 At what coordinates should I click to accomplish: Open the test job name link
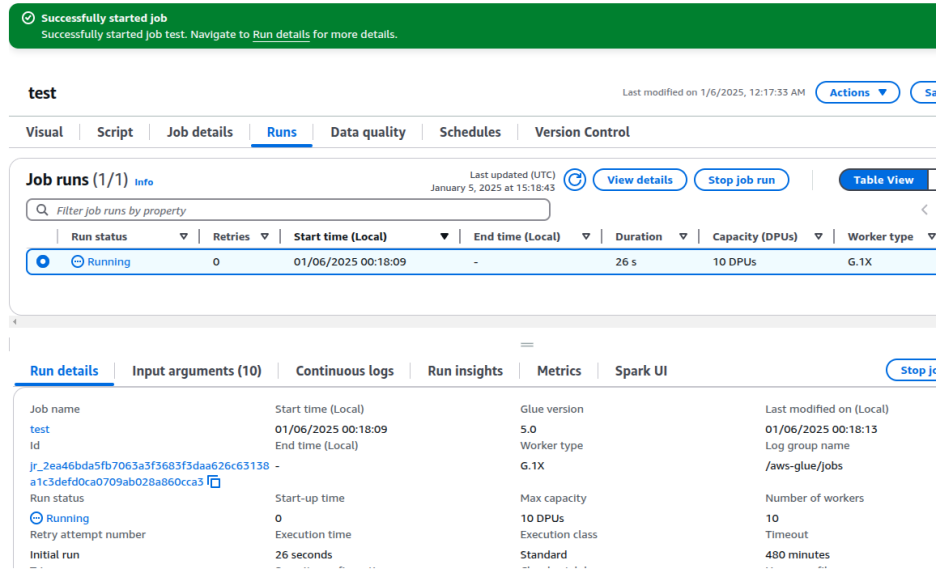(40, 429)
